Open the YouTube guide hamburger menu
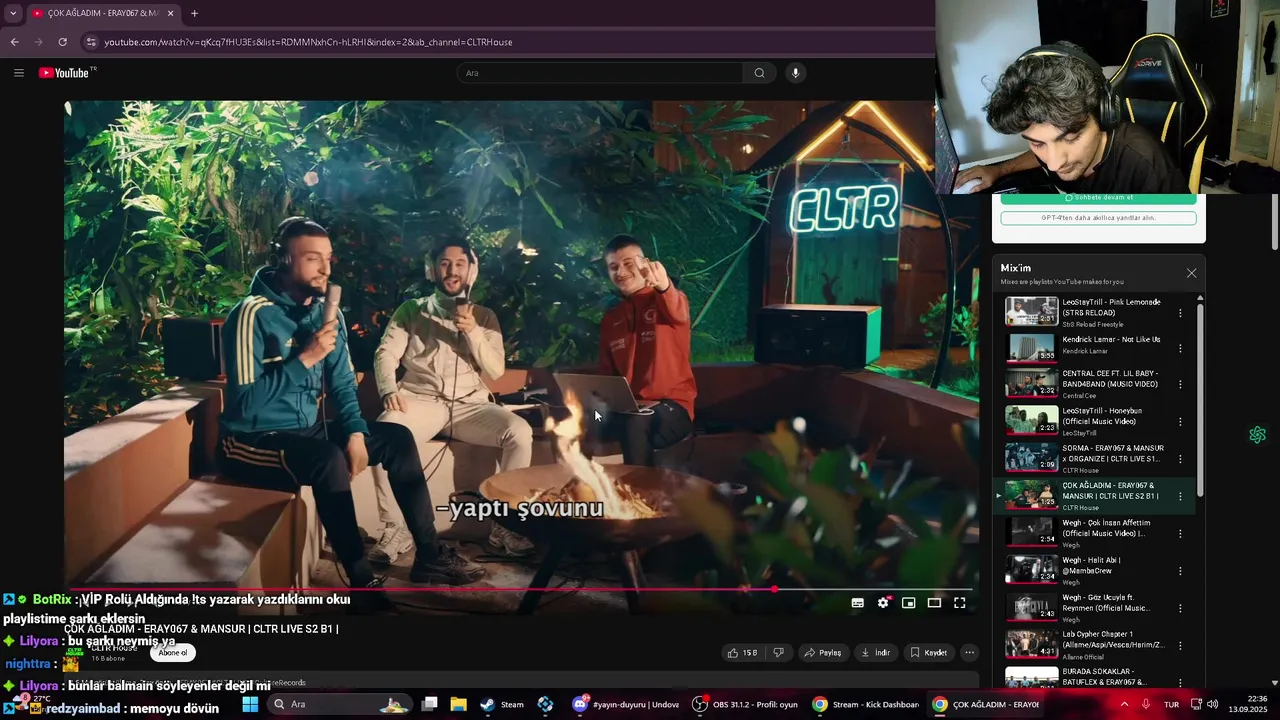The image size is (1280, 720). (x=18, y=72)
